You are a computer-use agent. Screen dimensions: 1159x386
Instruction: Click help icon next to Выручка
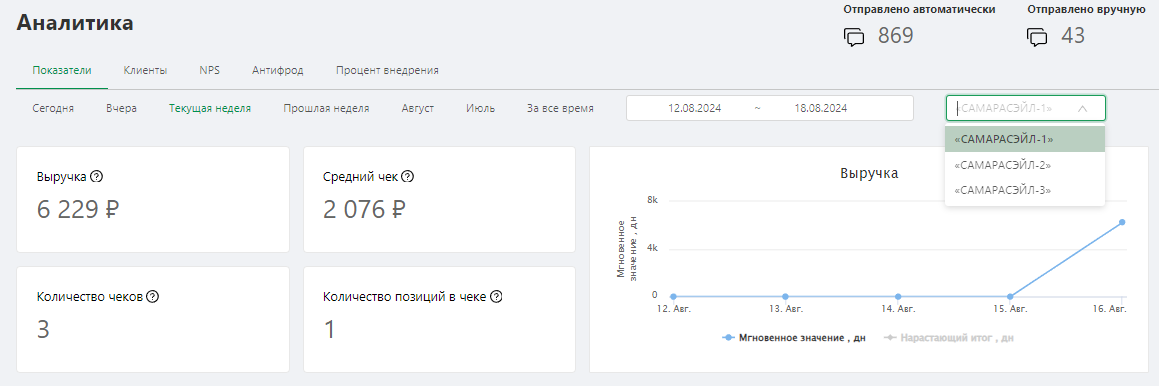[x=96, y=177]
